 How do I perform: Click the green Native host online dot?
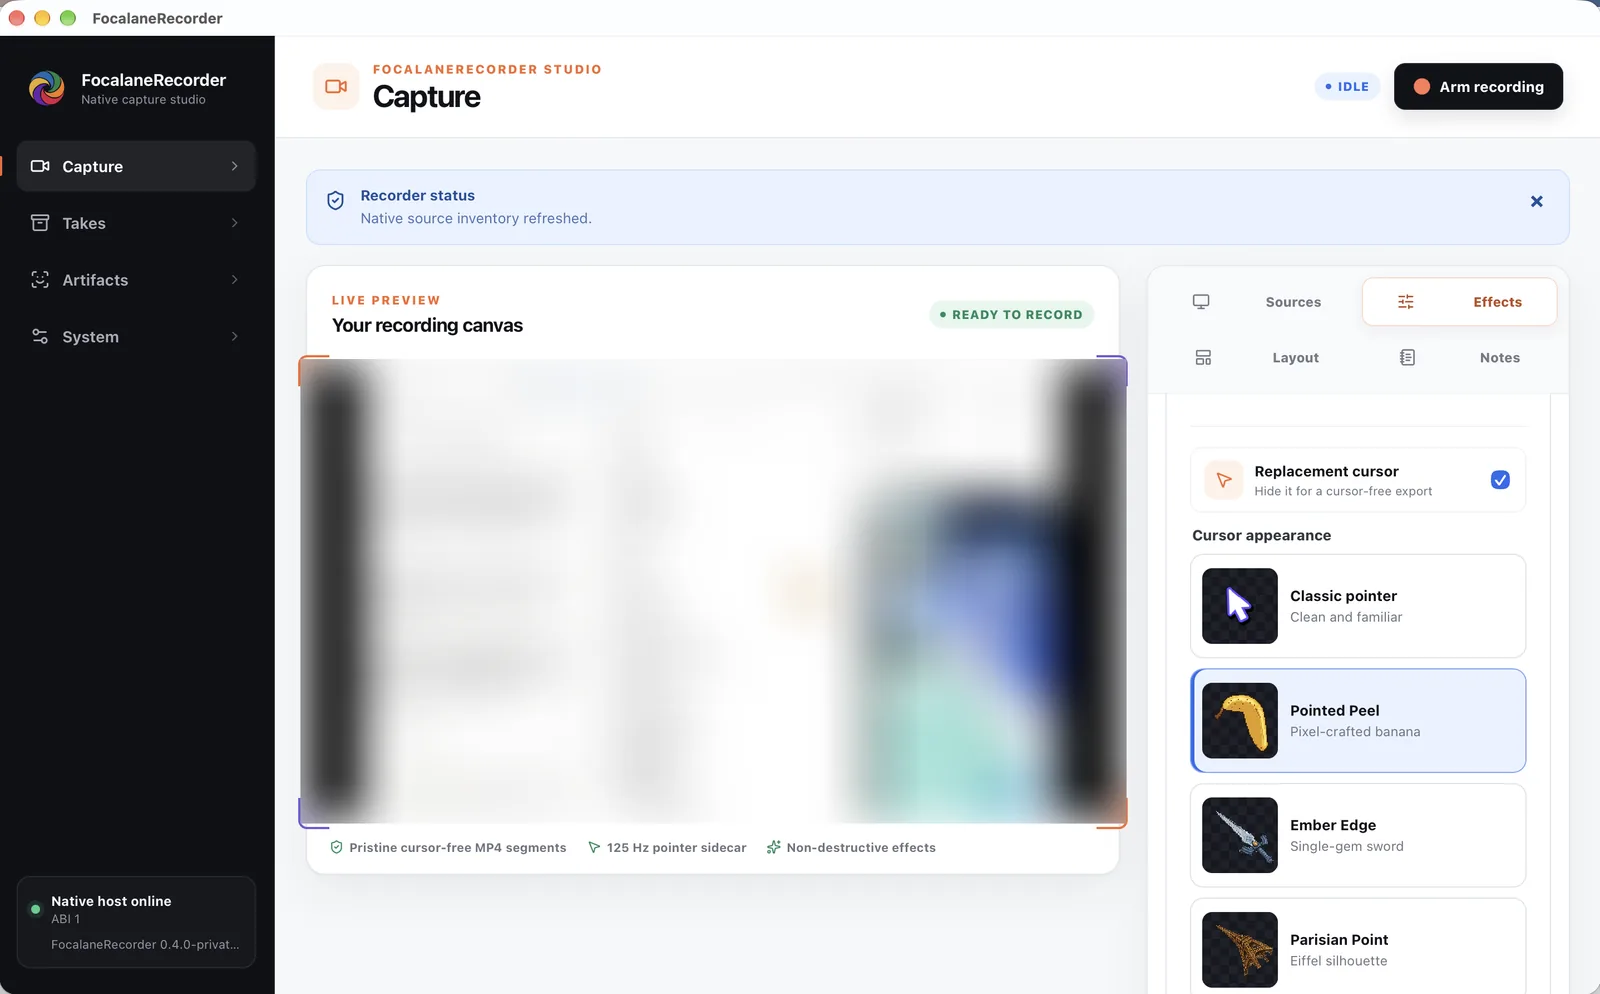36,909
